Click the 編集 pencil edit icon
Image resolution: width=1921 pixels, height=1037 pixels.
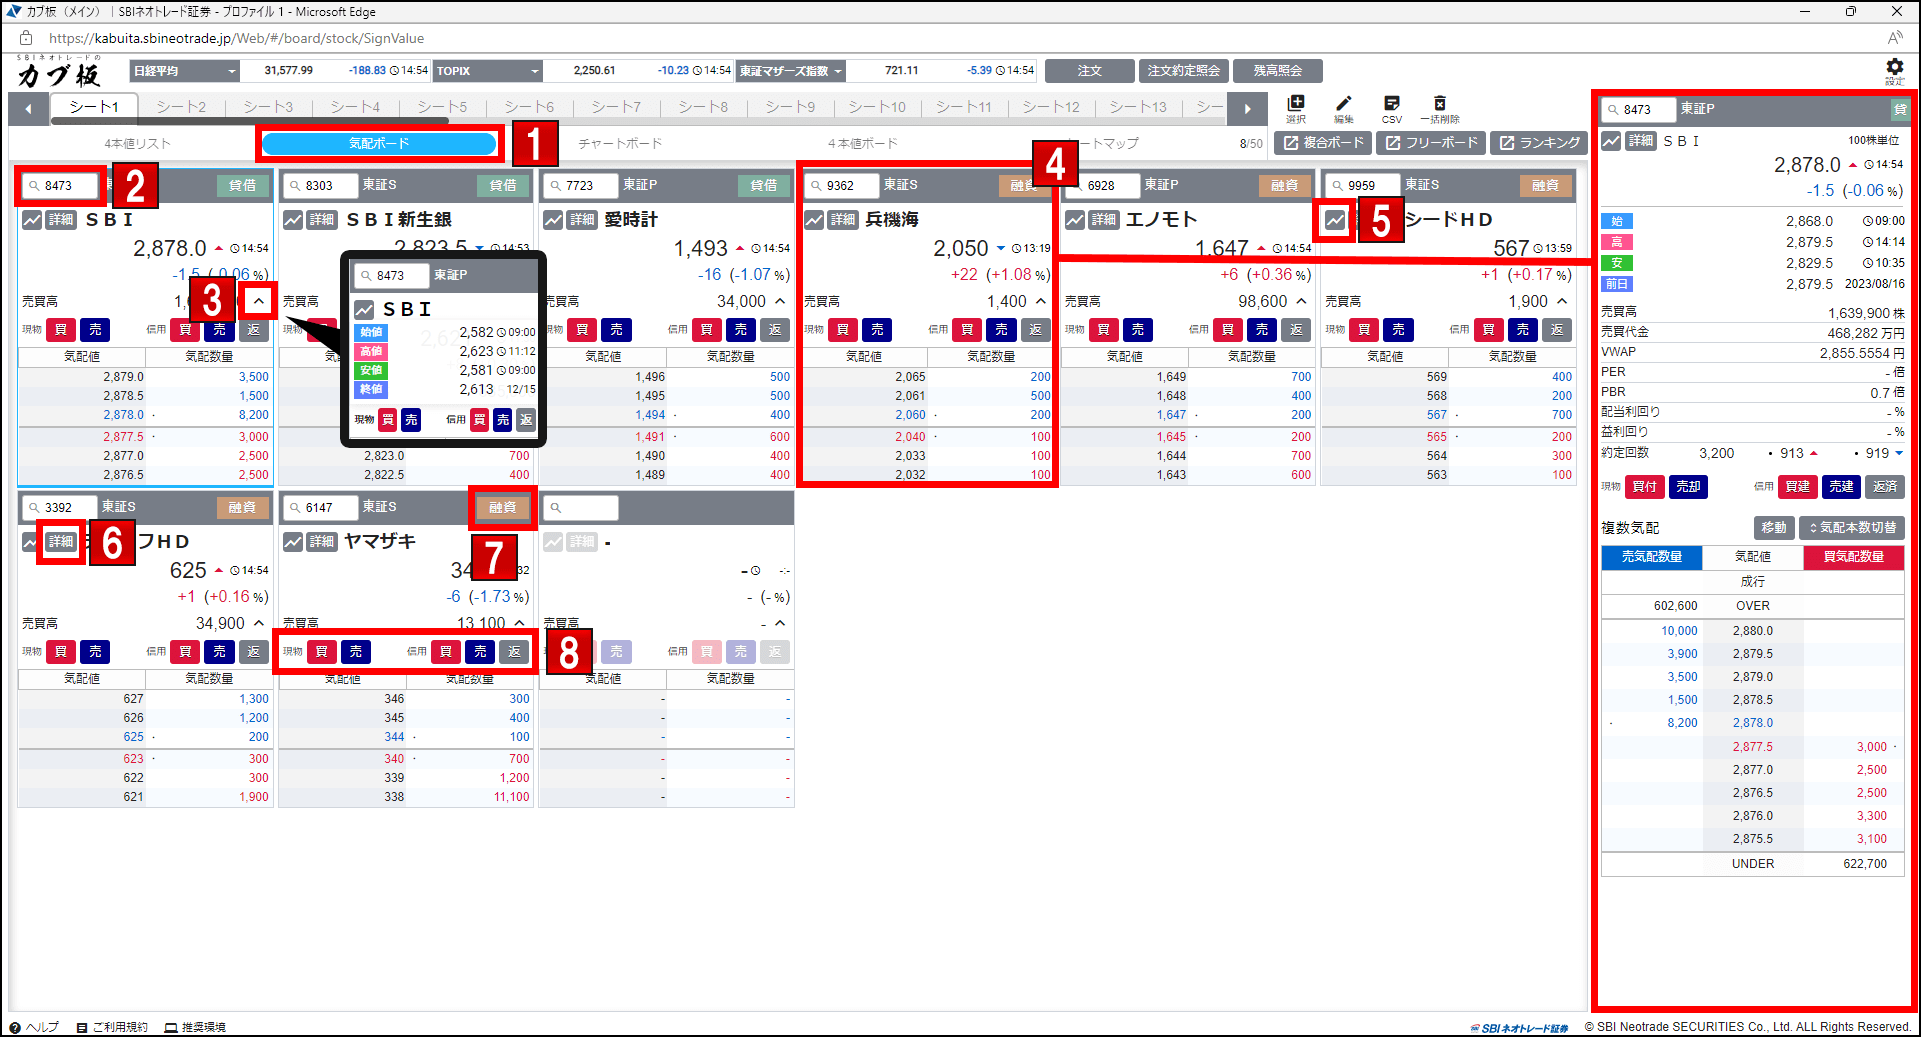point(1344,108)
